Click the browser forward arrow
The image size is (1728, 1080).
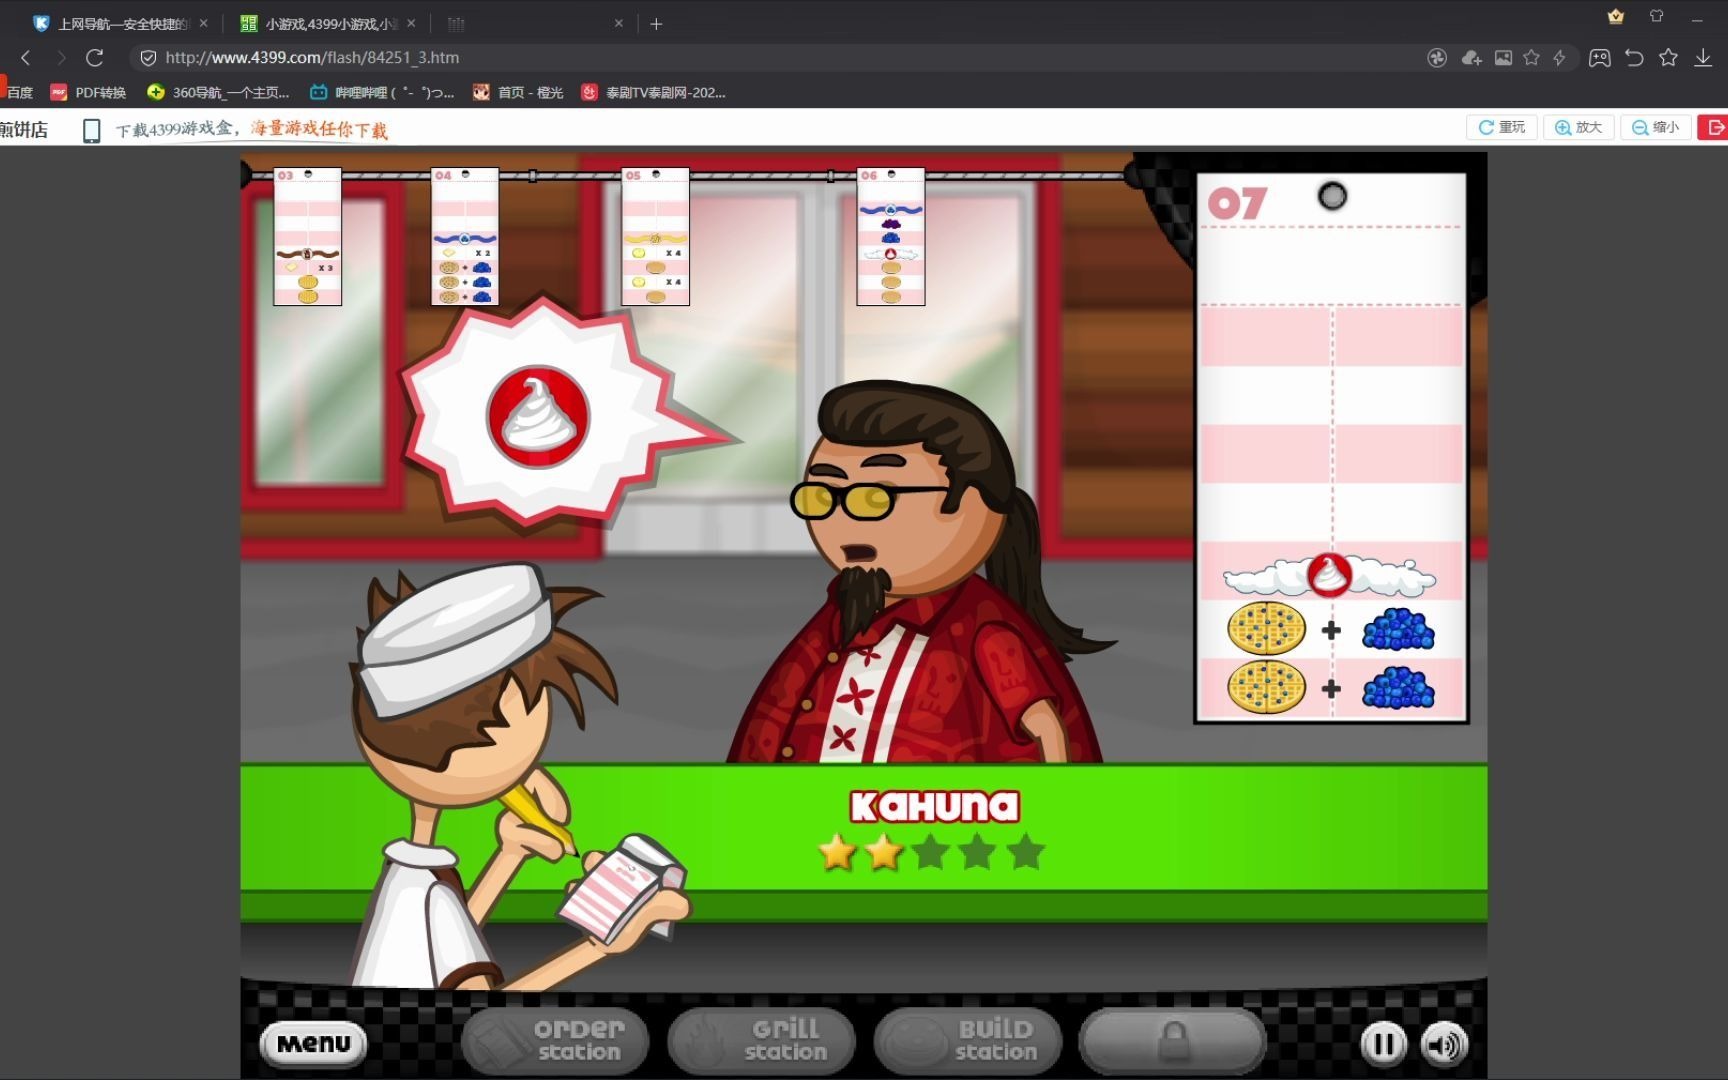click(x=60, y=57)
